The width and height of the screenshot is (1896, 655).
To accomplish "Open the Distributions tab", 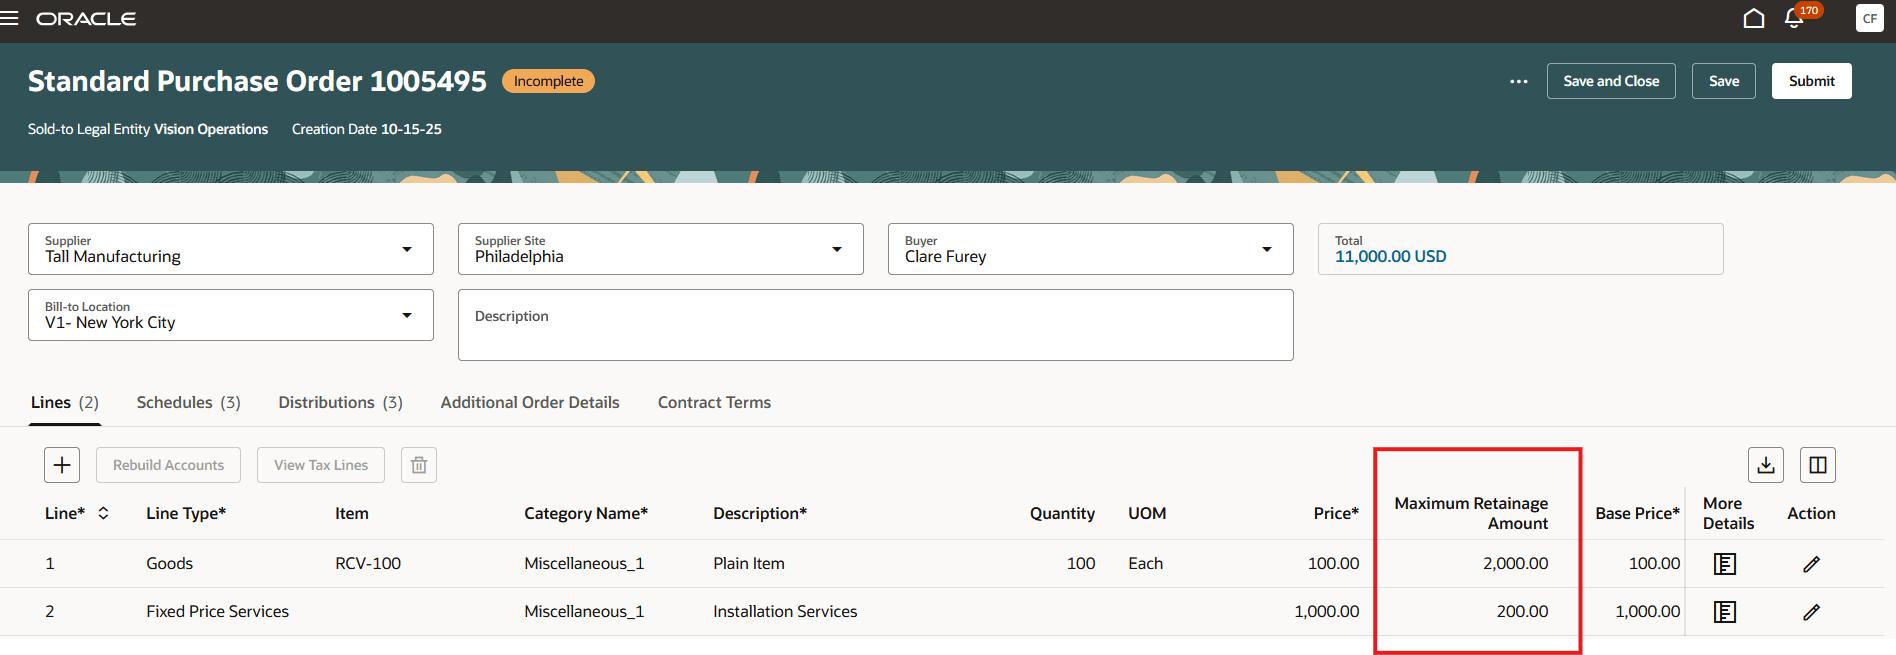I will tap(340, 402).
